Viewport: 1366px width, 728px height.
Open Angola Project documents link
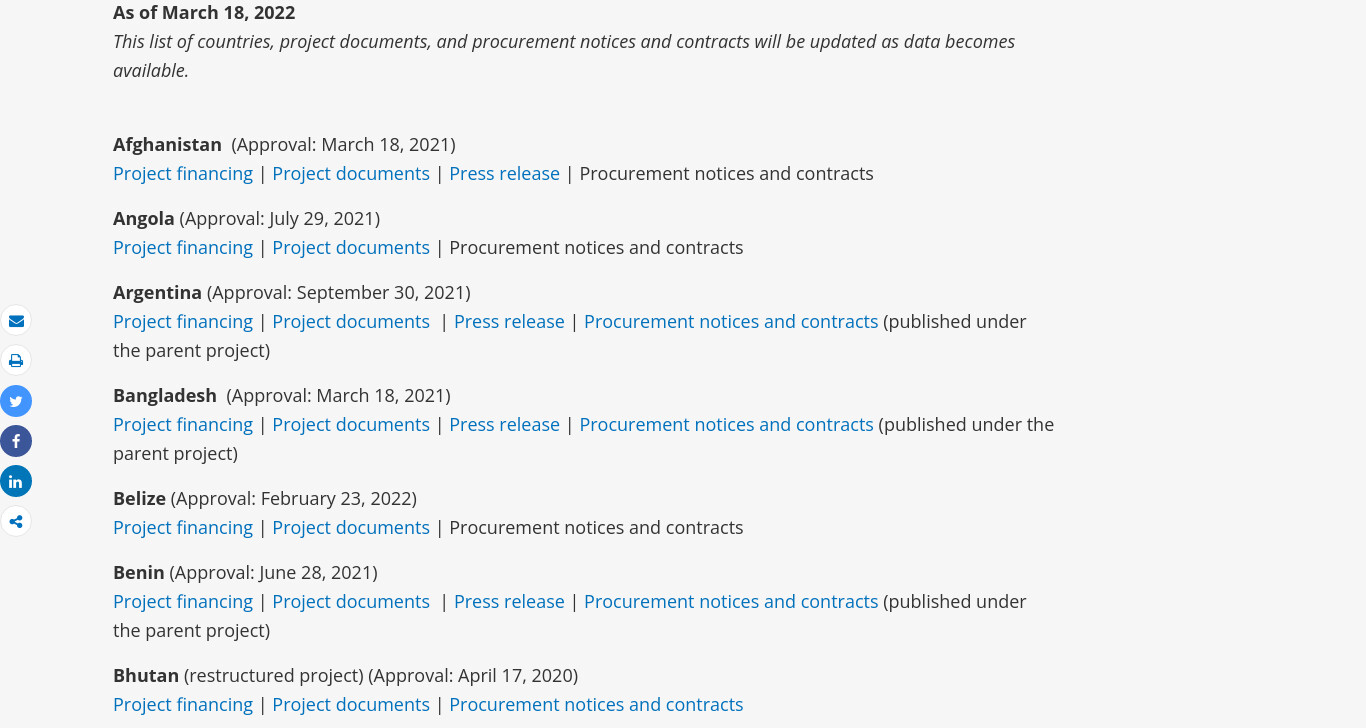(351, 247)
